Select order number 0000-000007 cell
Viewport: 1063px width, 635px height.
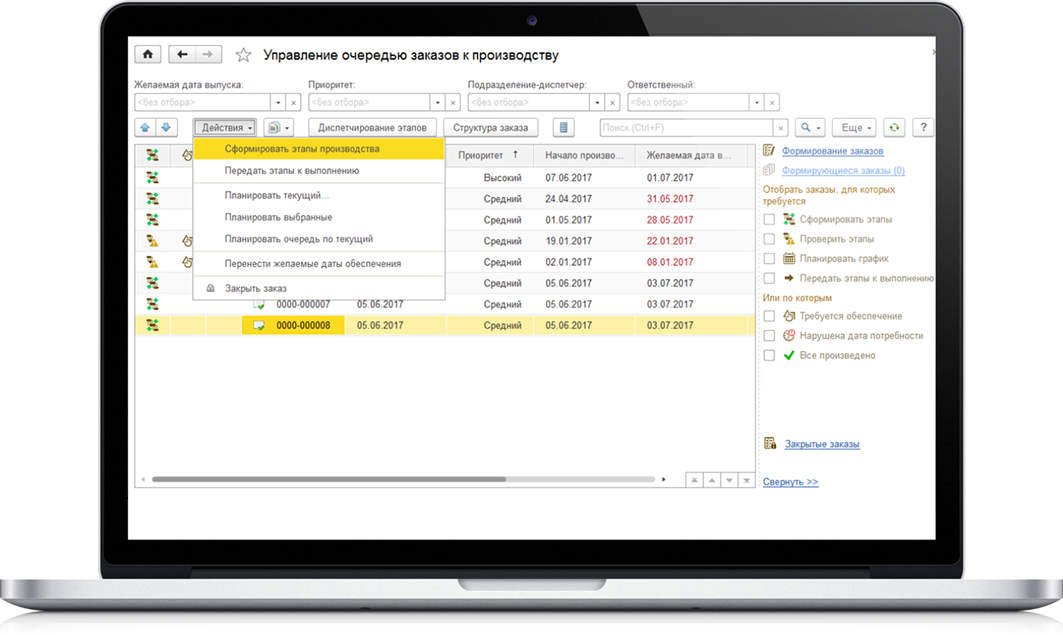pos(303,304)
